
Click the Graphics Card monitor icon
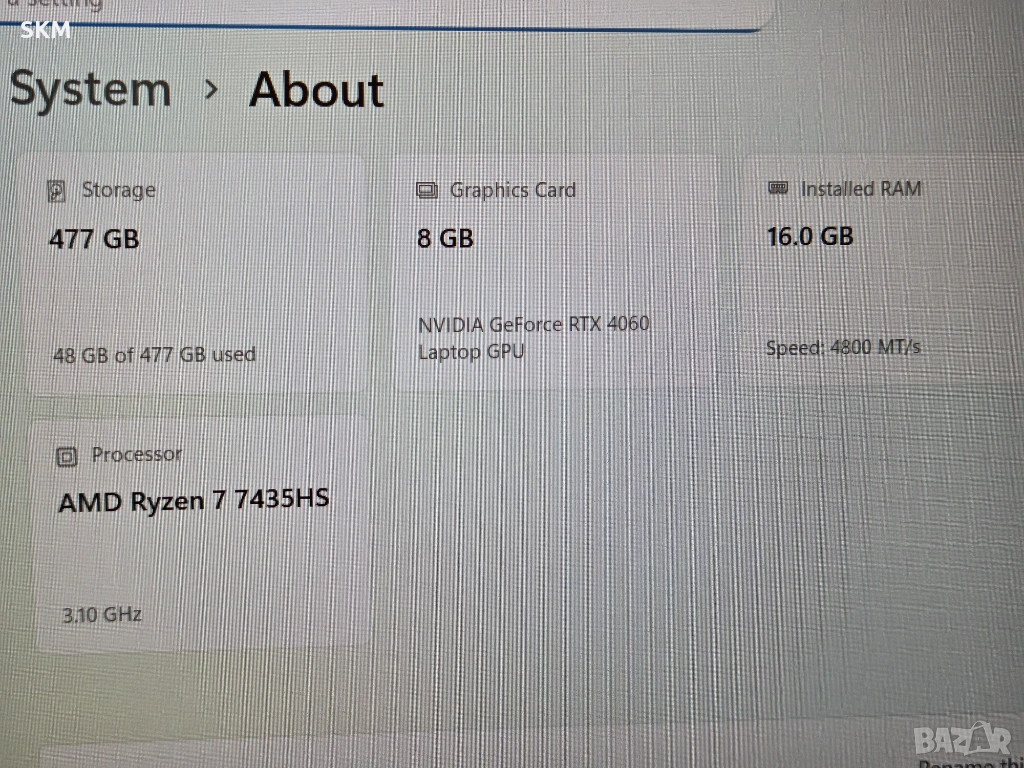pyautogui.click(x=427, y=191)
